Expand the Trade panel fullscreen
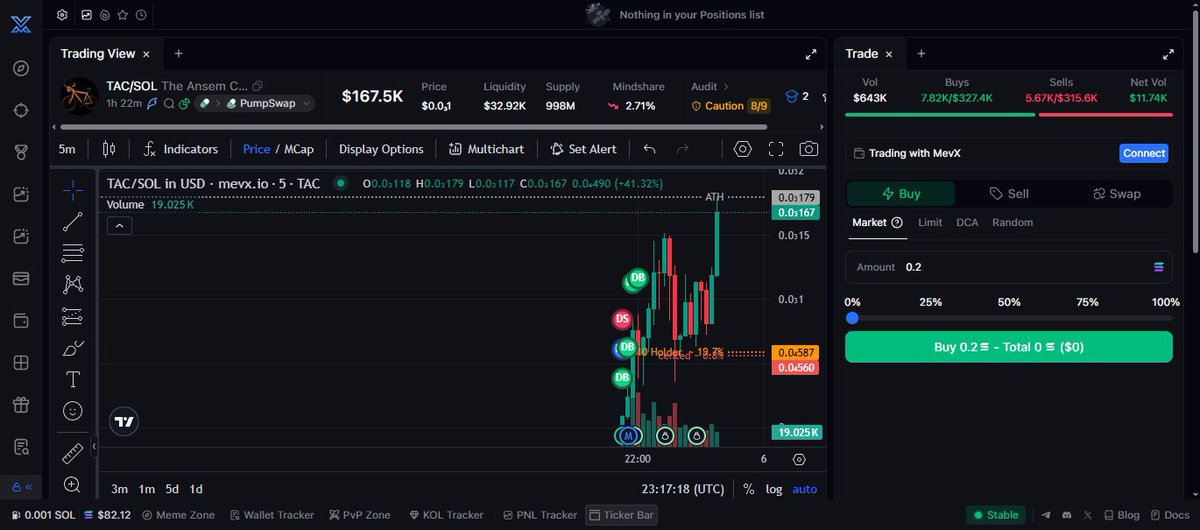 click(x=1167, y=54)
